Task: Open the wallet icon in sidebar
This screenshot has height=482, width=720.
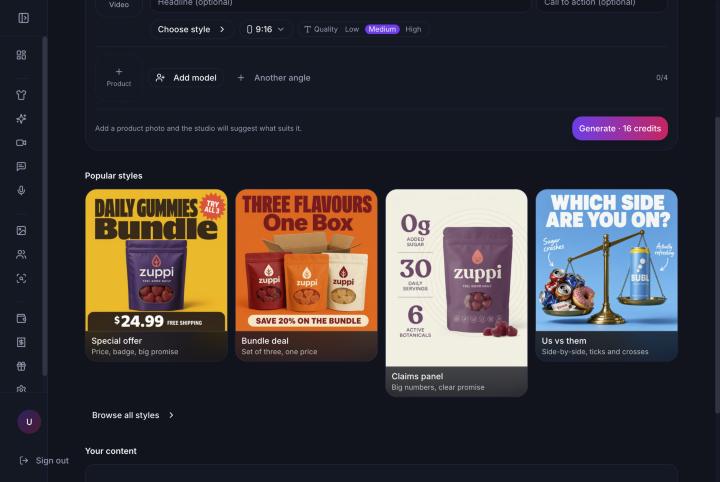Action: 21,318
